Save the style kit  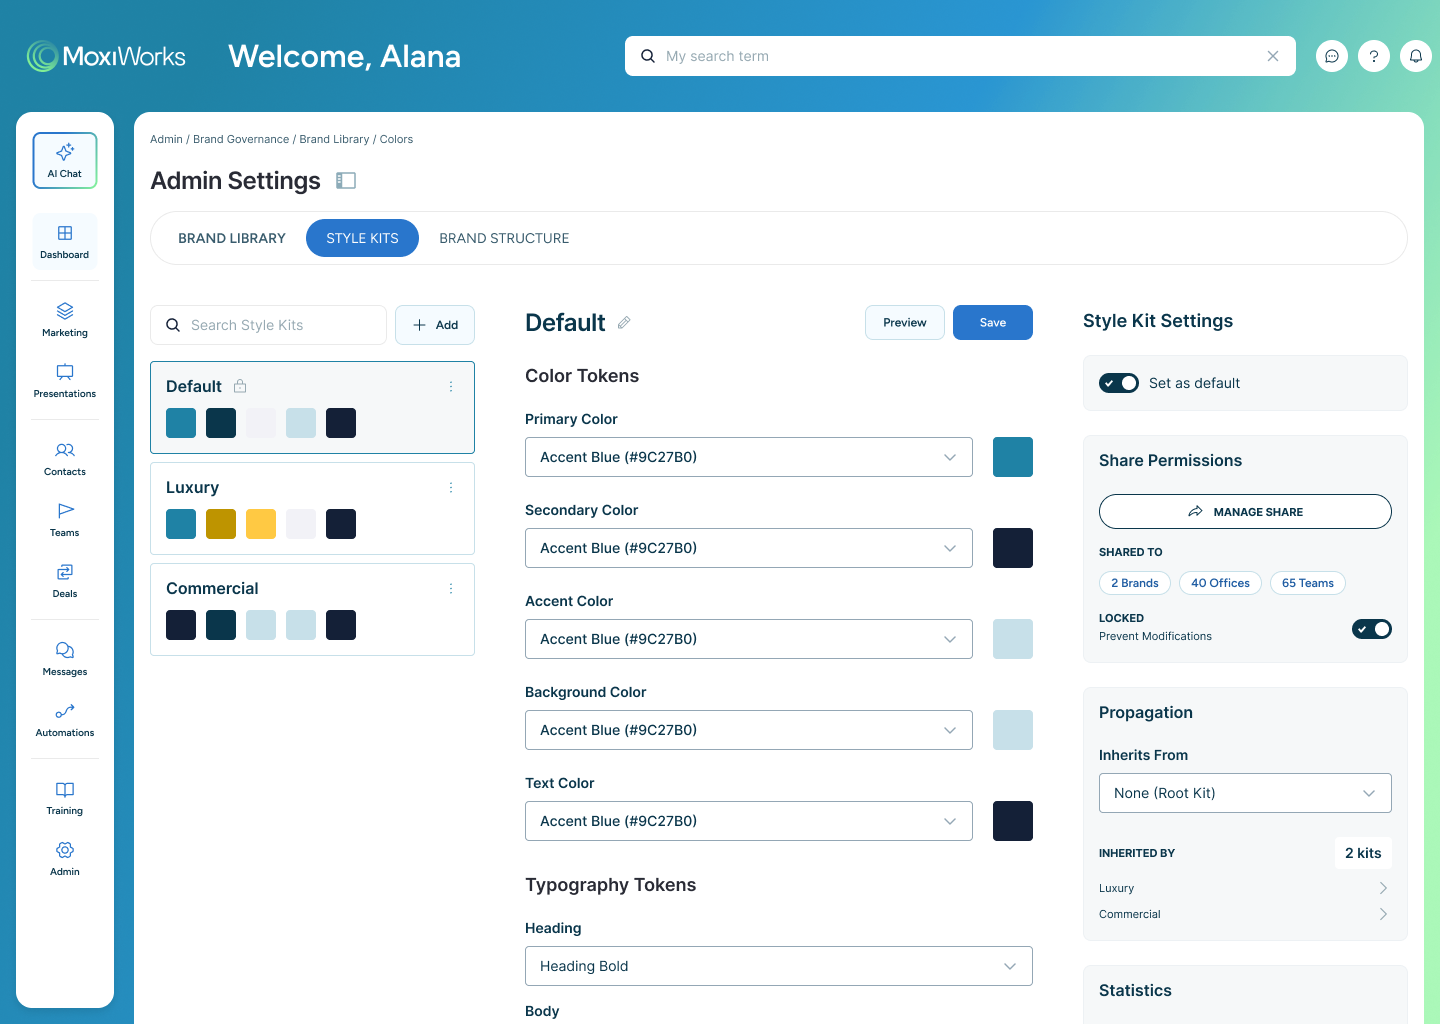pyautogui.click(x=993, y=322)
